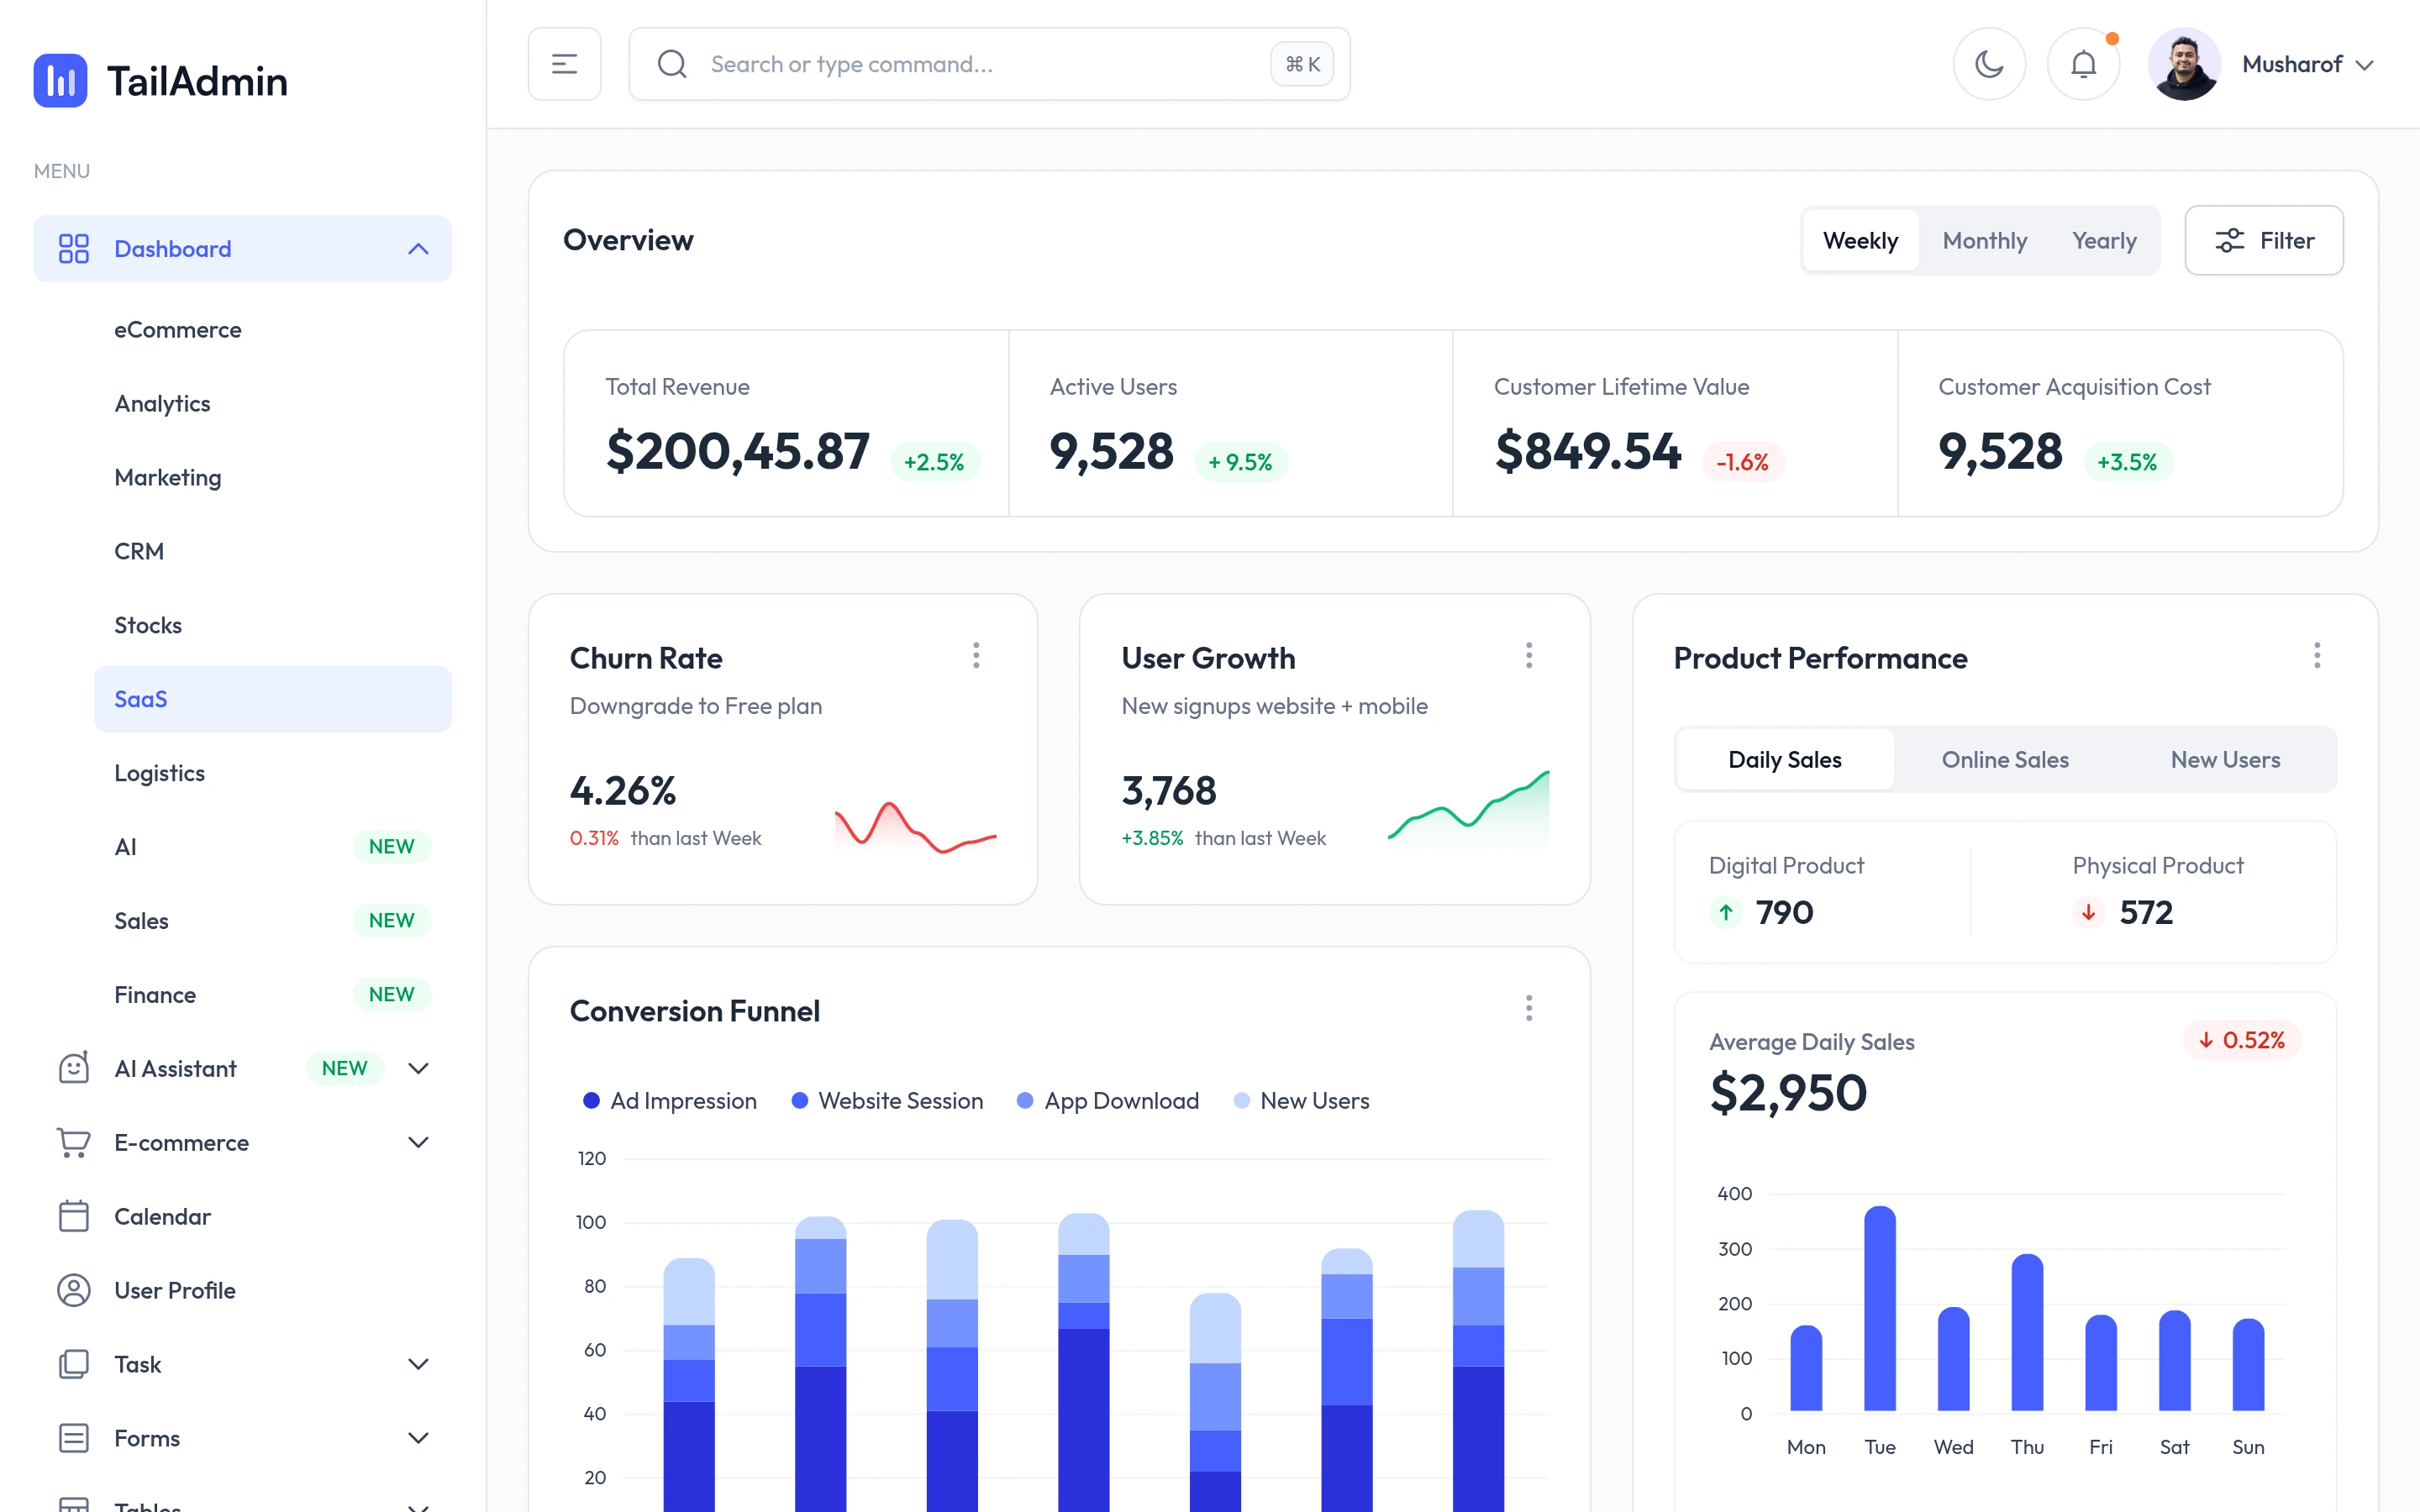Select the New Users tab
2420x1512 pixels.
2225,760
